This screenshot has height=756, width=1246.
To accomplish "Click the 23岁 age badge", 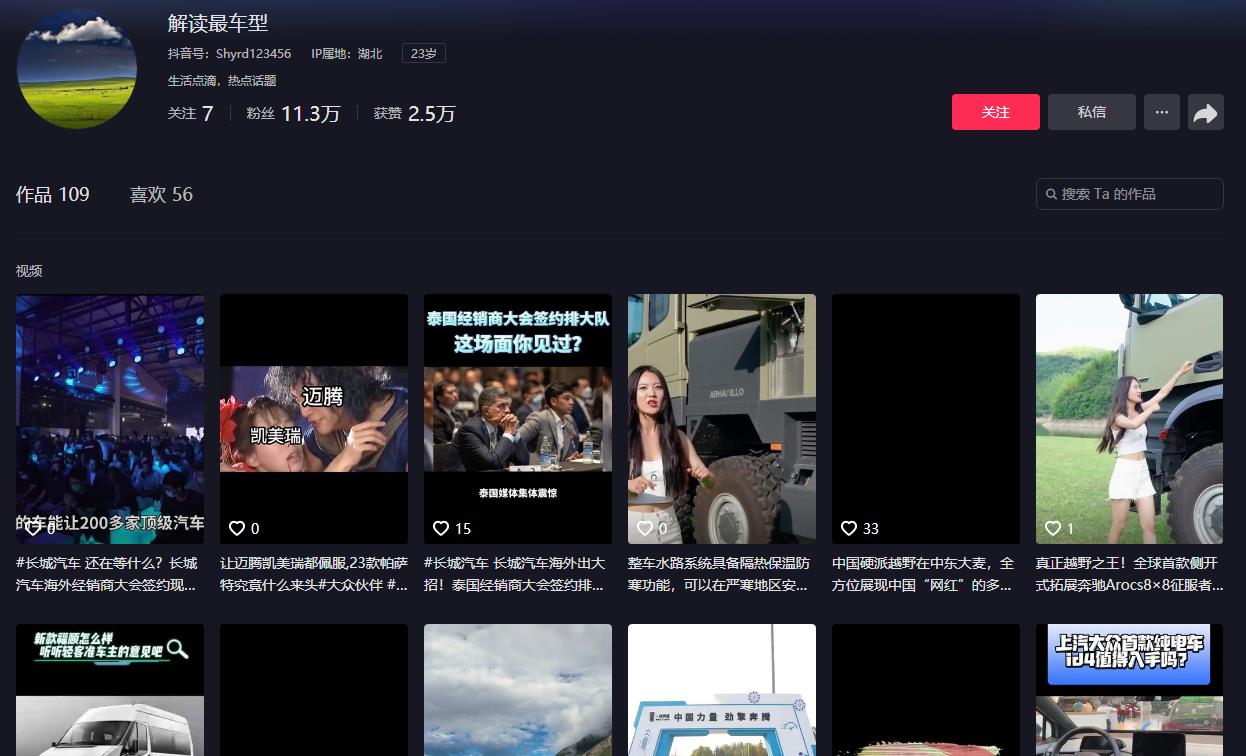I will pyautogui.click(x=424, y=54).
